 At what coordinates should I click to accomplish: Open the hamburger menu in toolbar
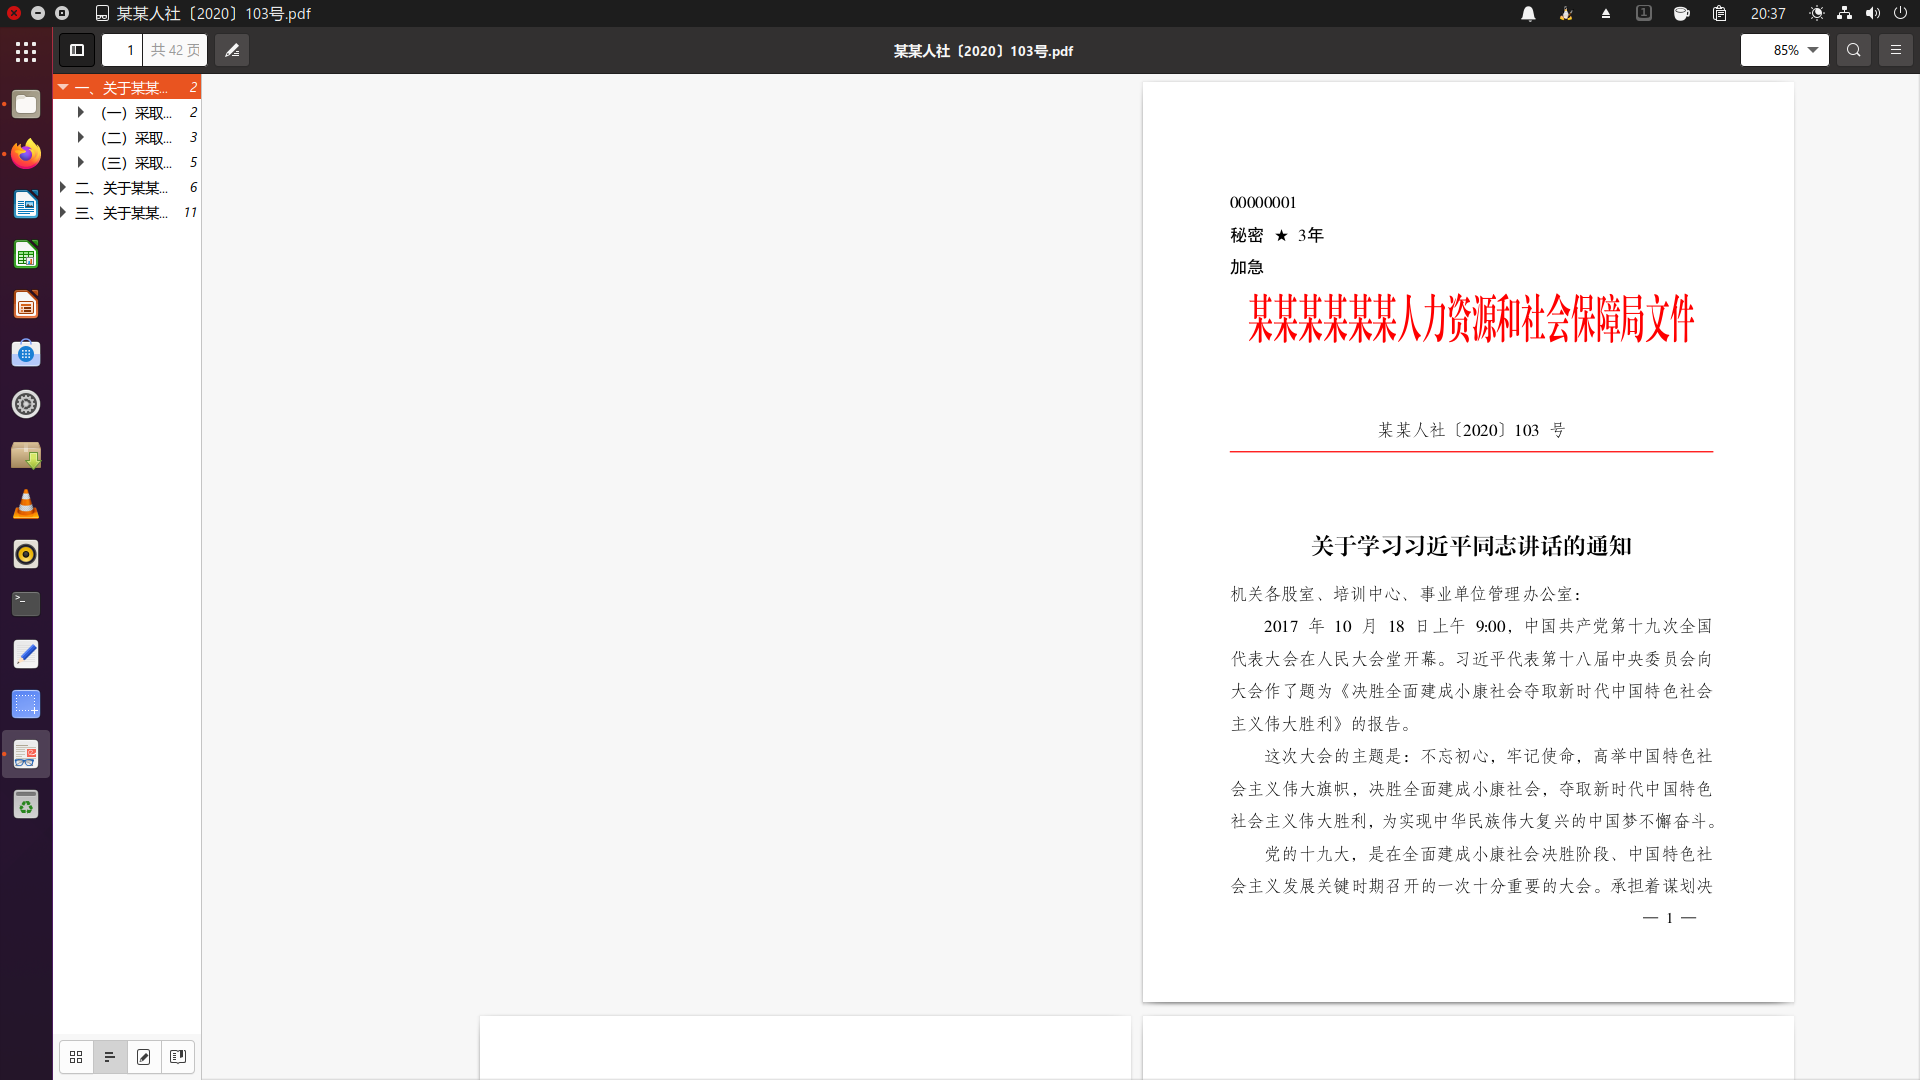pos(1896,50)
